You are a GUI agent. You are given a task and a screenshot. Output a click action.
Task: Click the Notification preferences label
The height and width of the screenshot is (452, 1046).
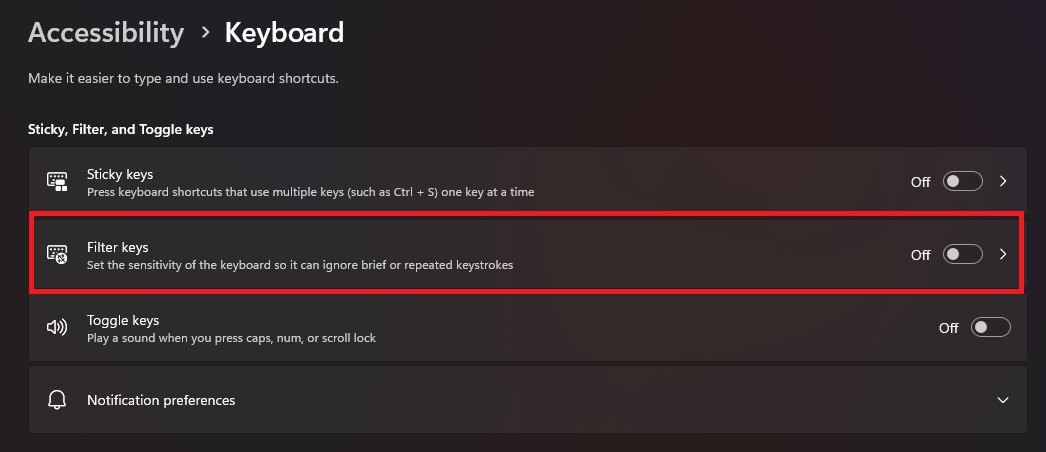coord(161,400)
